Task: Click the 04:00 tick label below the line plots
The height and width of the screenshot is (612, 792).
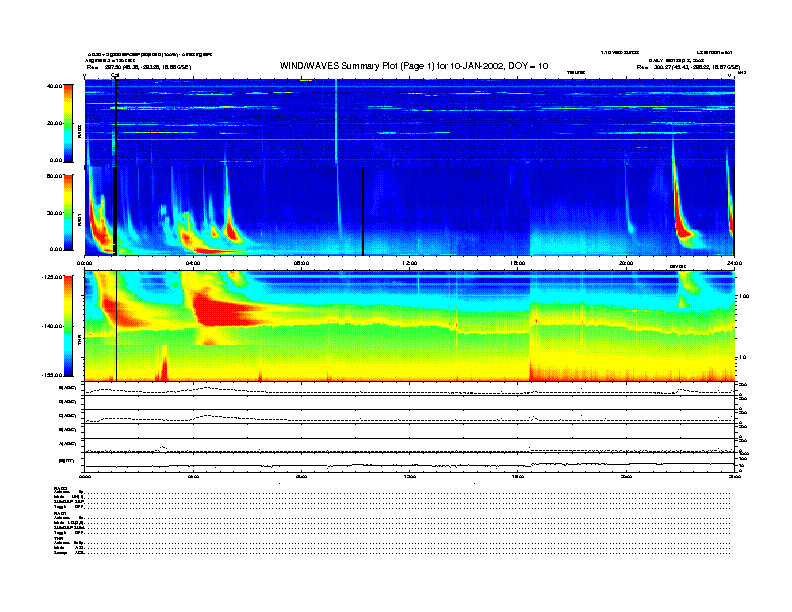Action: pos(193,476)
